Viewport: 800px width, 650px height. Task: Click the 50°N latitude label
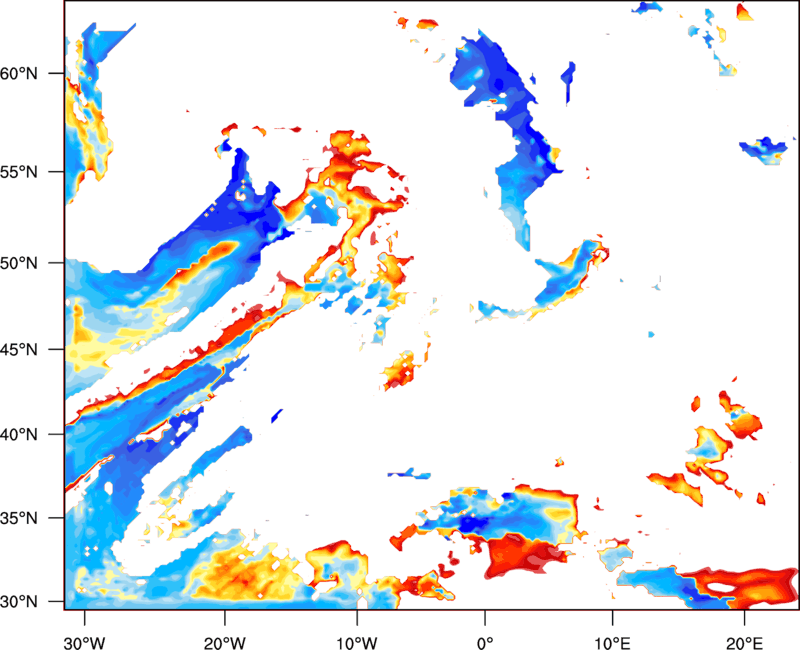19,263
